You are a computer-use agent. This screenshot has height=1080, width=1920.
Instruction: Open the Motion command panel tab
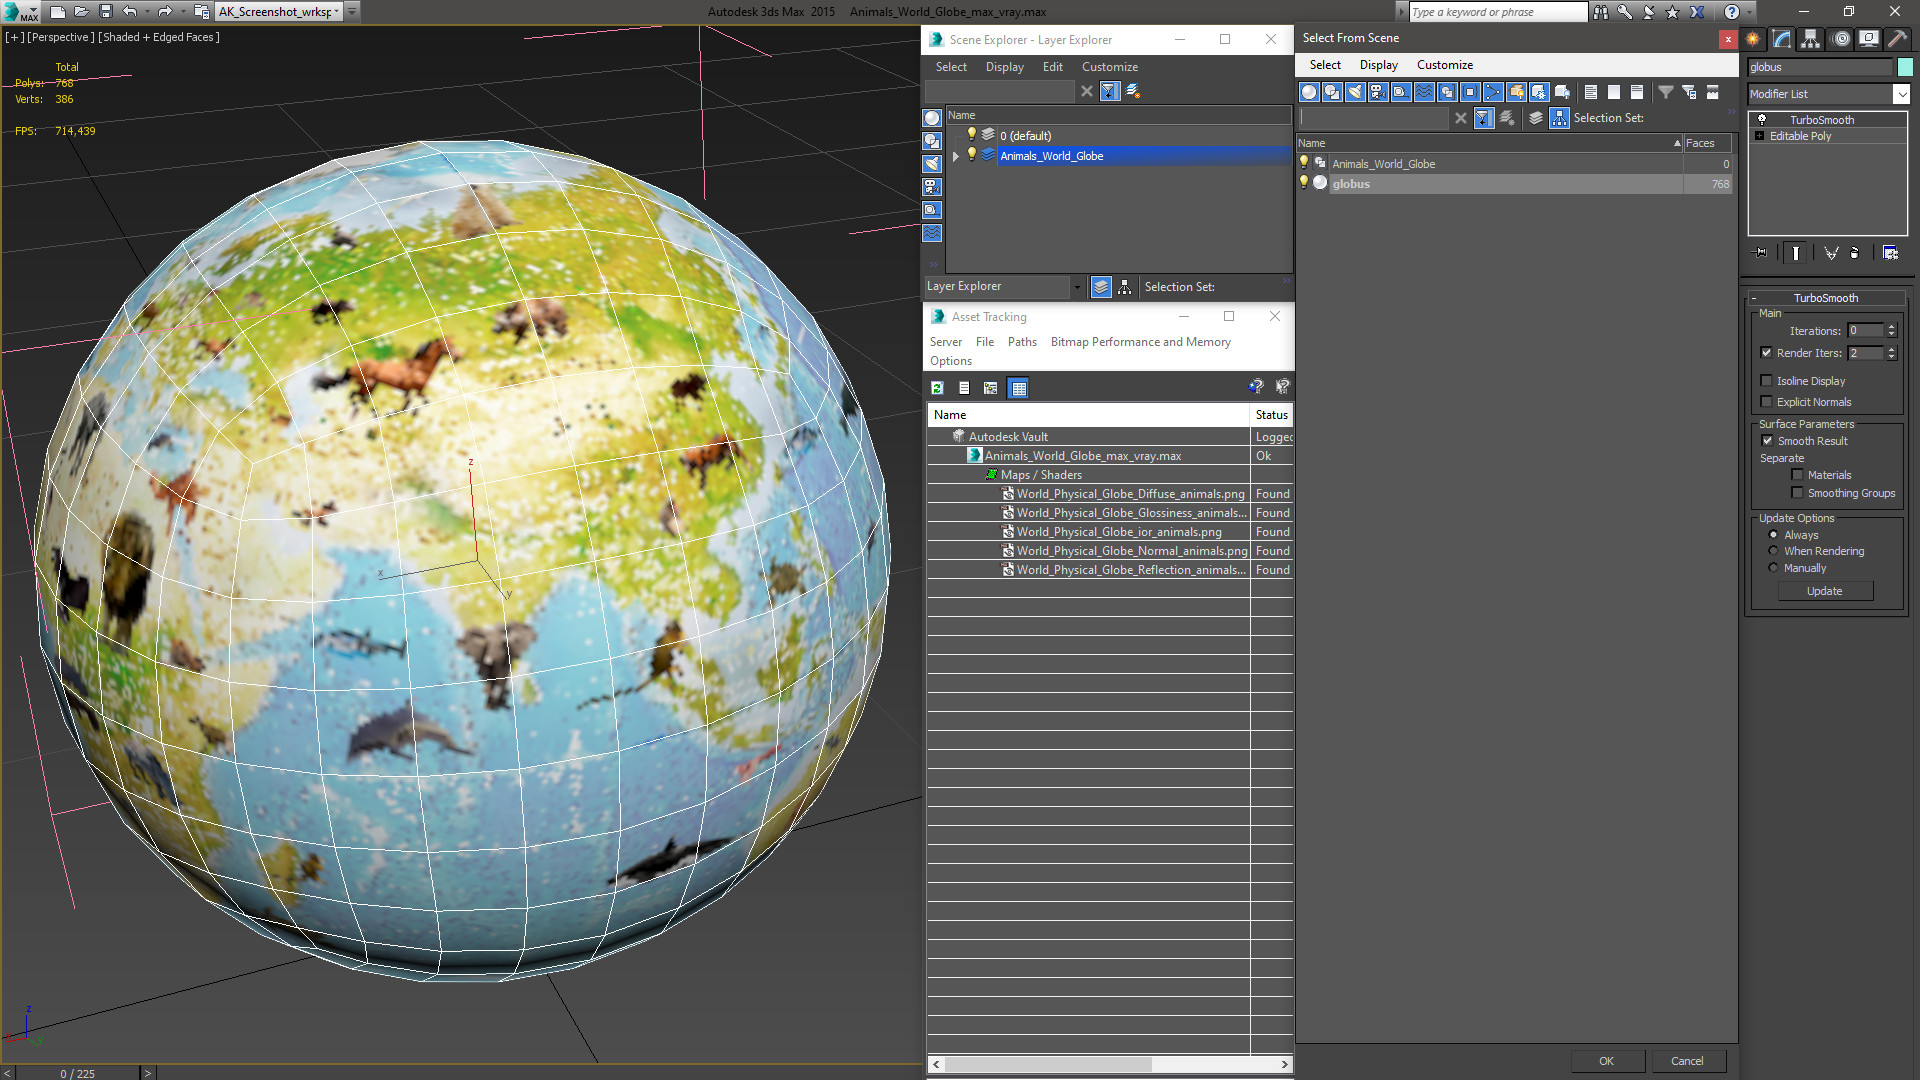[x=1841, y=39]
